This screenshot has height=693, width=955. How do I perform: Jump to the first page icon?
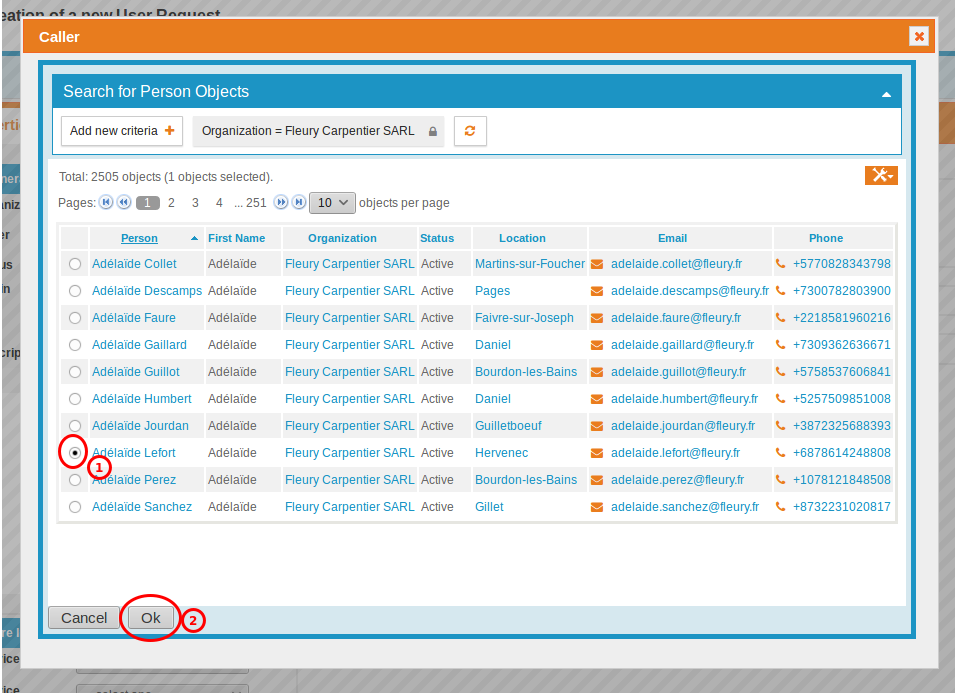(x=106, y=202)
